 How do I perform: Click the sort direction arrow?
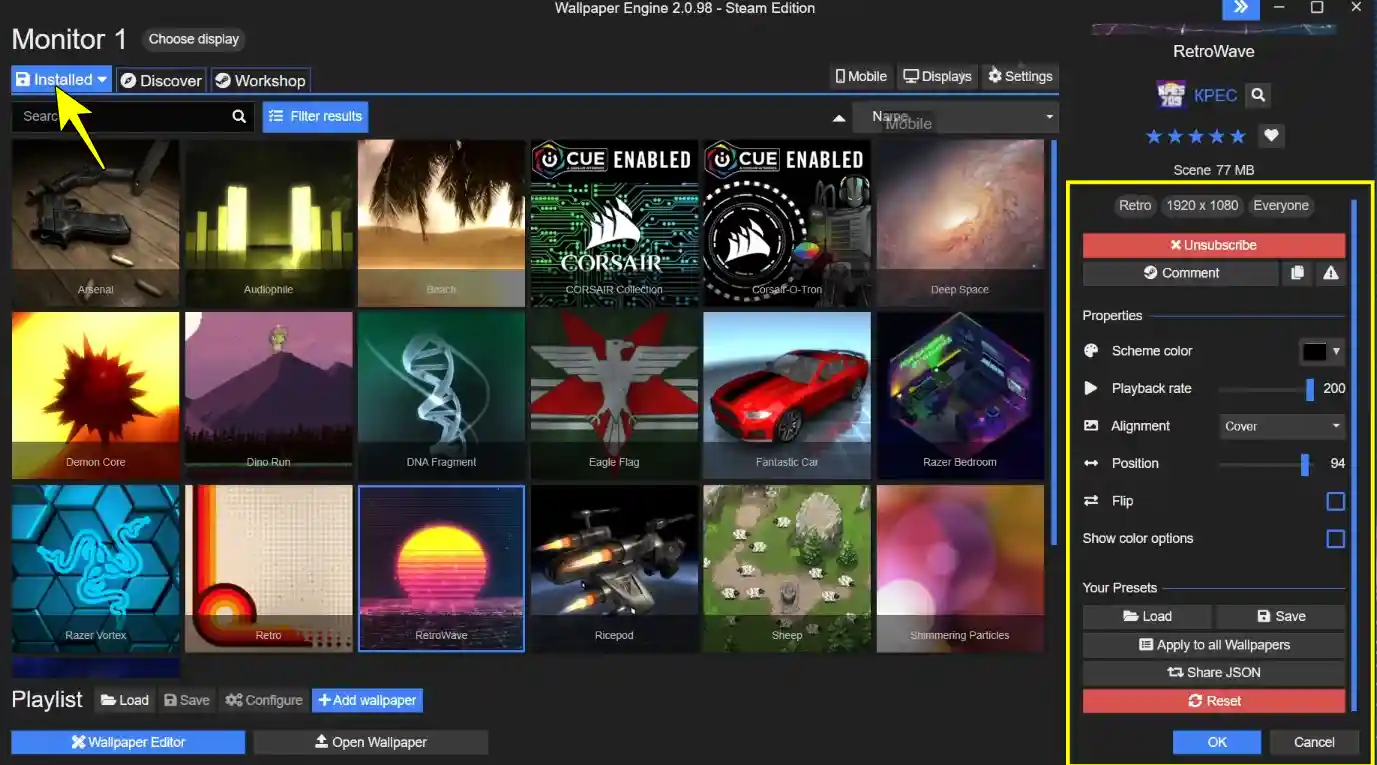tap(839, 117)
